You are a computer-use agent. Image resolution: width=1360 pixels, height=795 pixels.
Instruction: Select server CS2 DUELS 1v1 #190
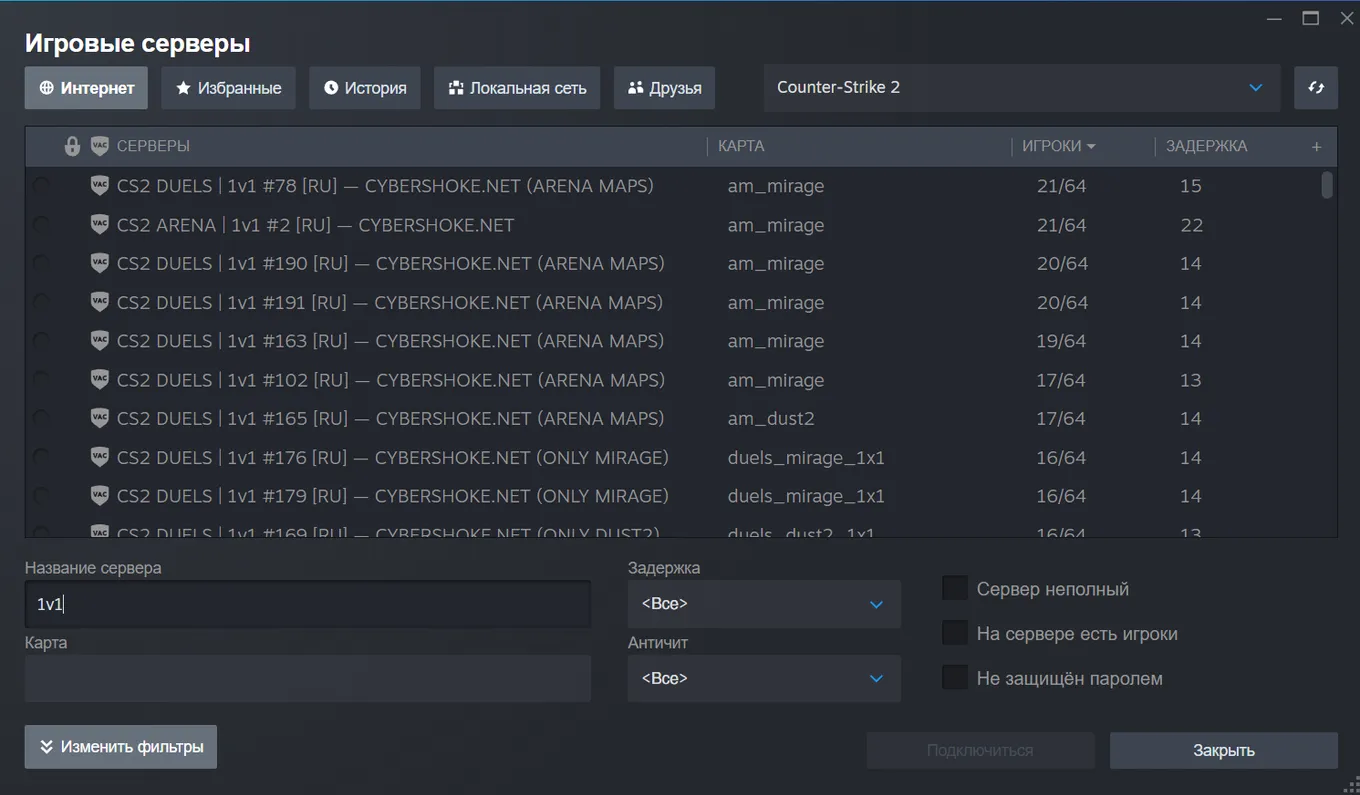(680, 263)
